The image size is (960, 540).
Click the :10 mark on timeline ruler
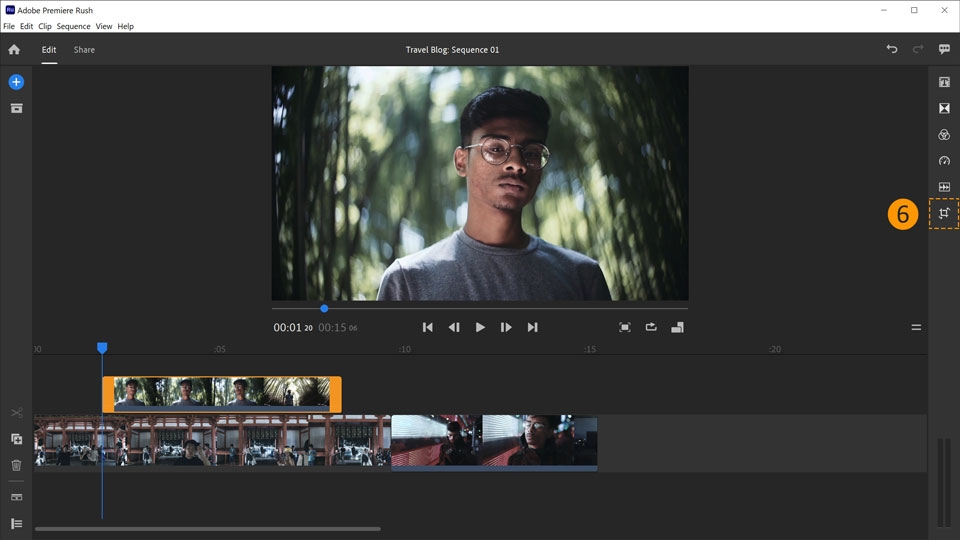point(405,349)
